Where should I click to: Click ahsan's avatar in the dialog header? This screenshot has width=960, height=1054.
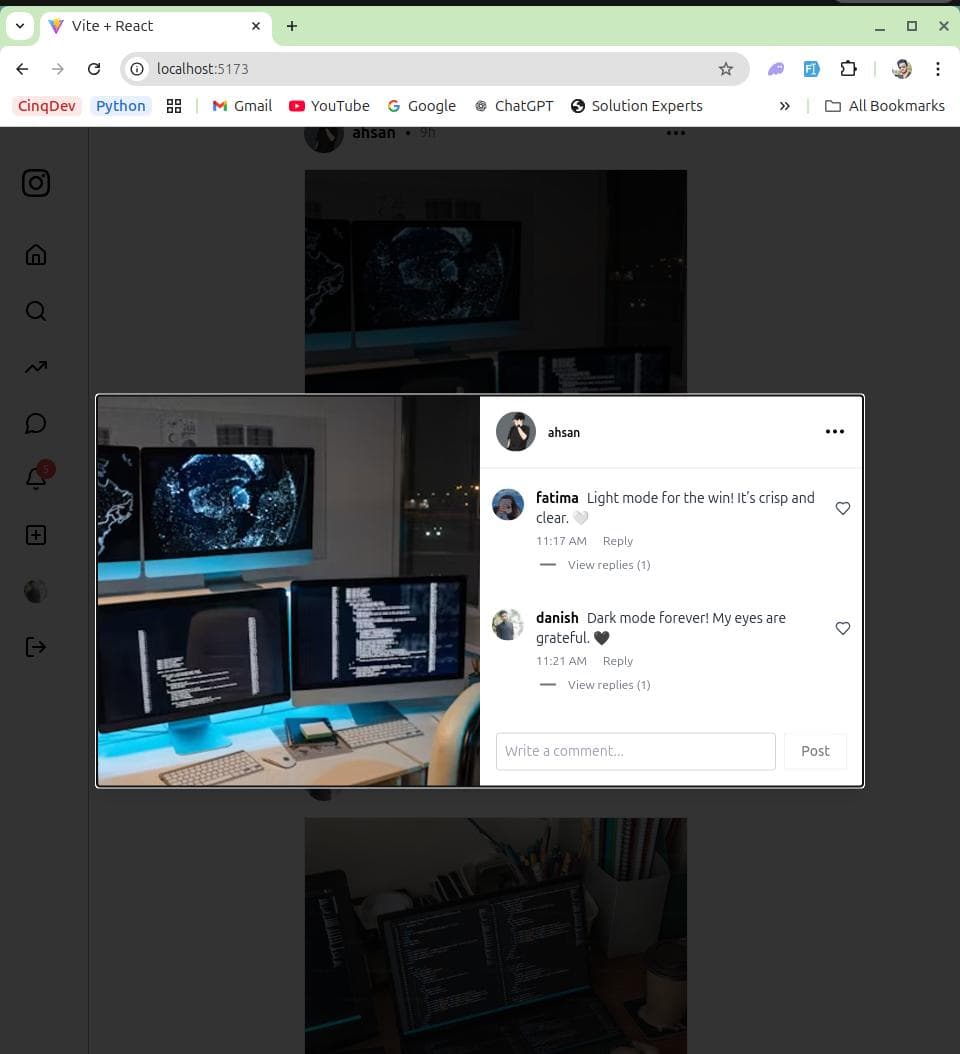pyautogui.click(x=516, y=432)
